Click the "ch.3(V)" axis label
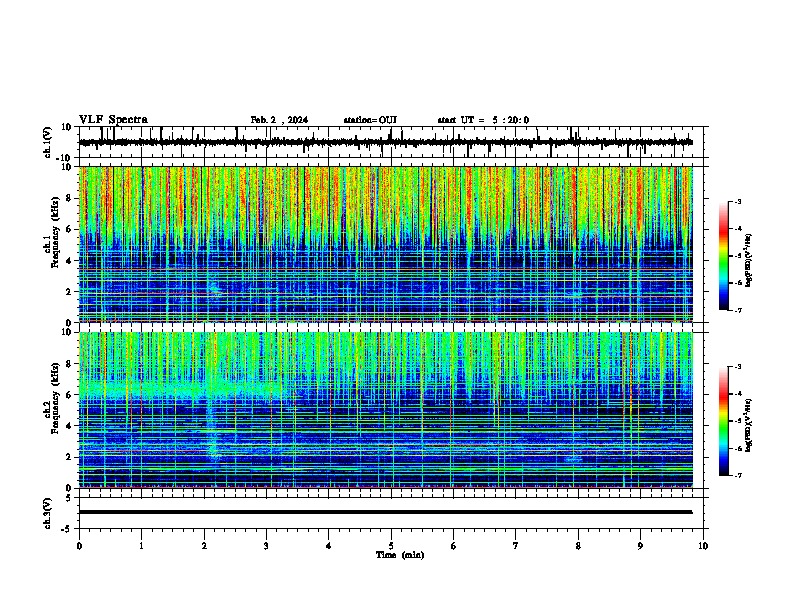The image size is (792, 612). pos(48,513)
